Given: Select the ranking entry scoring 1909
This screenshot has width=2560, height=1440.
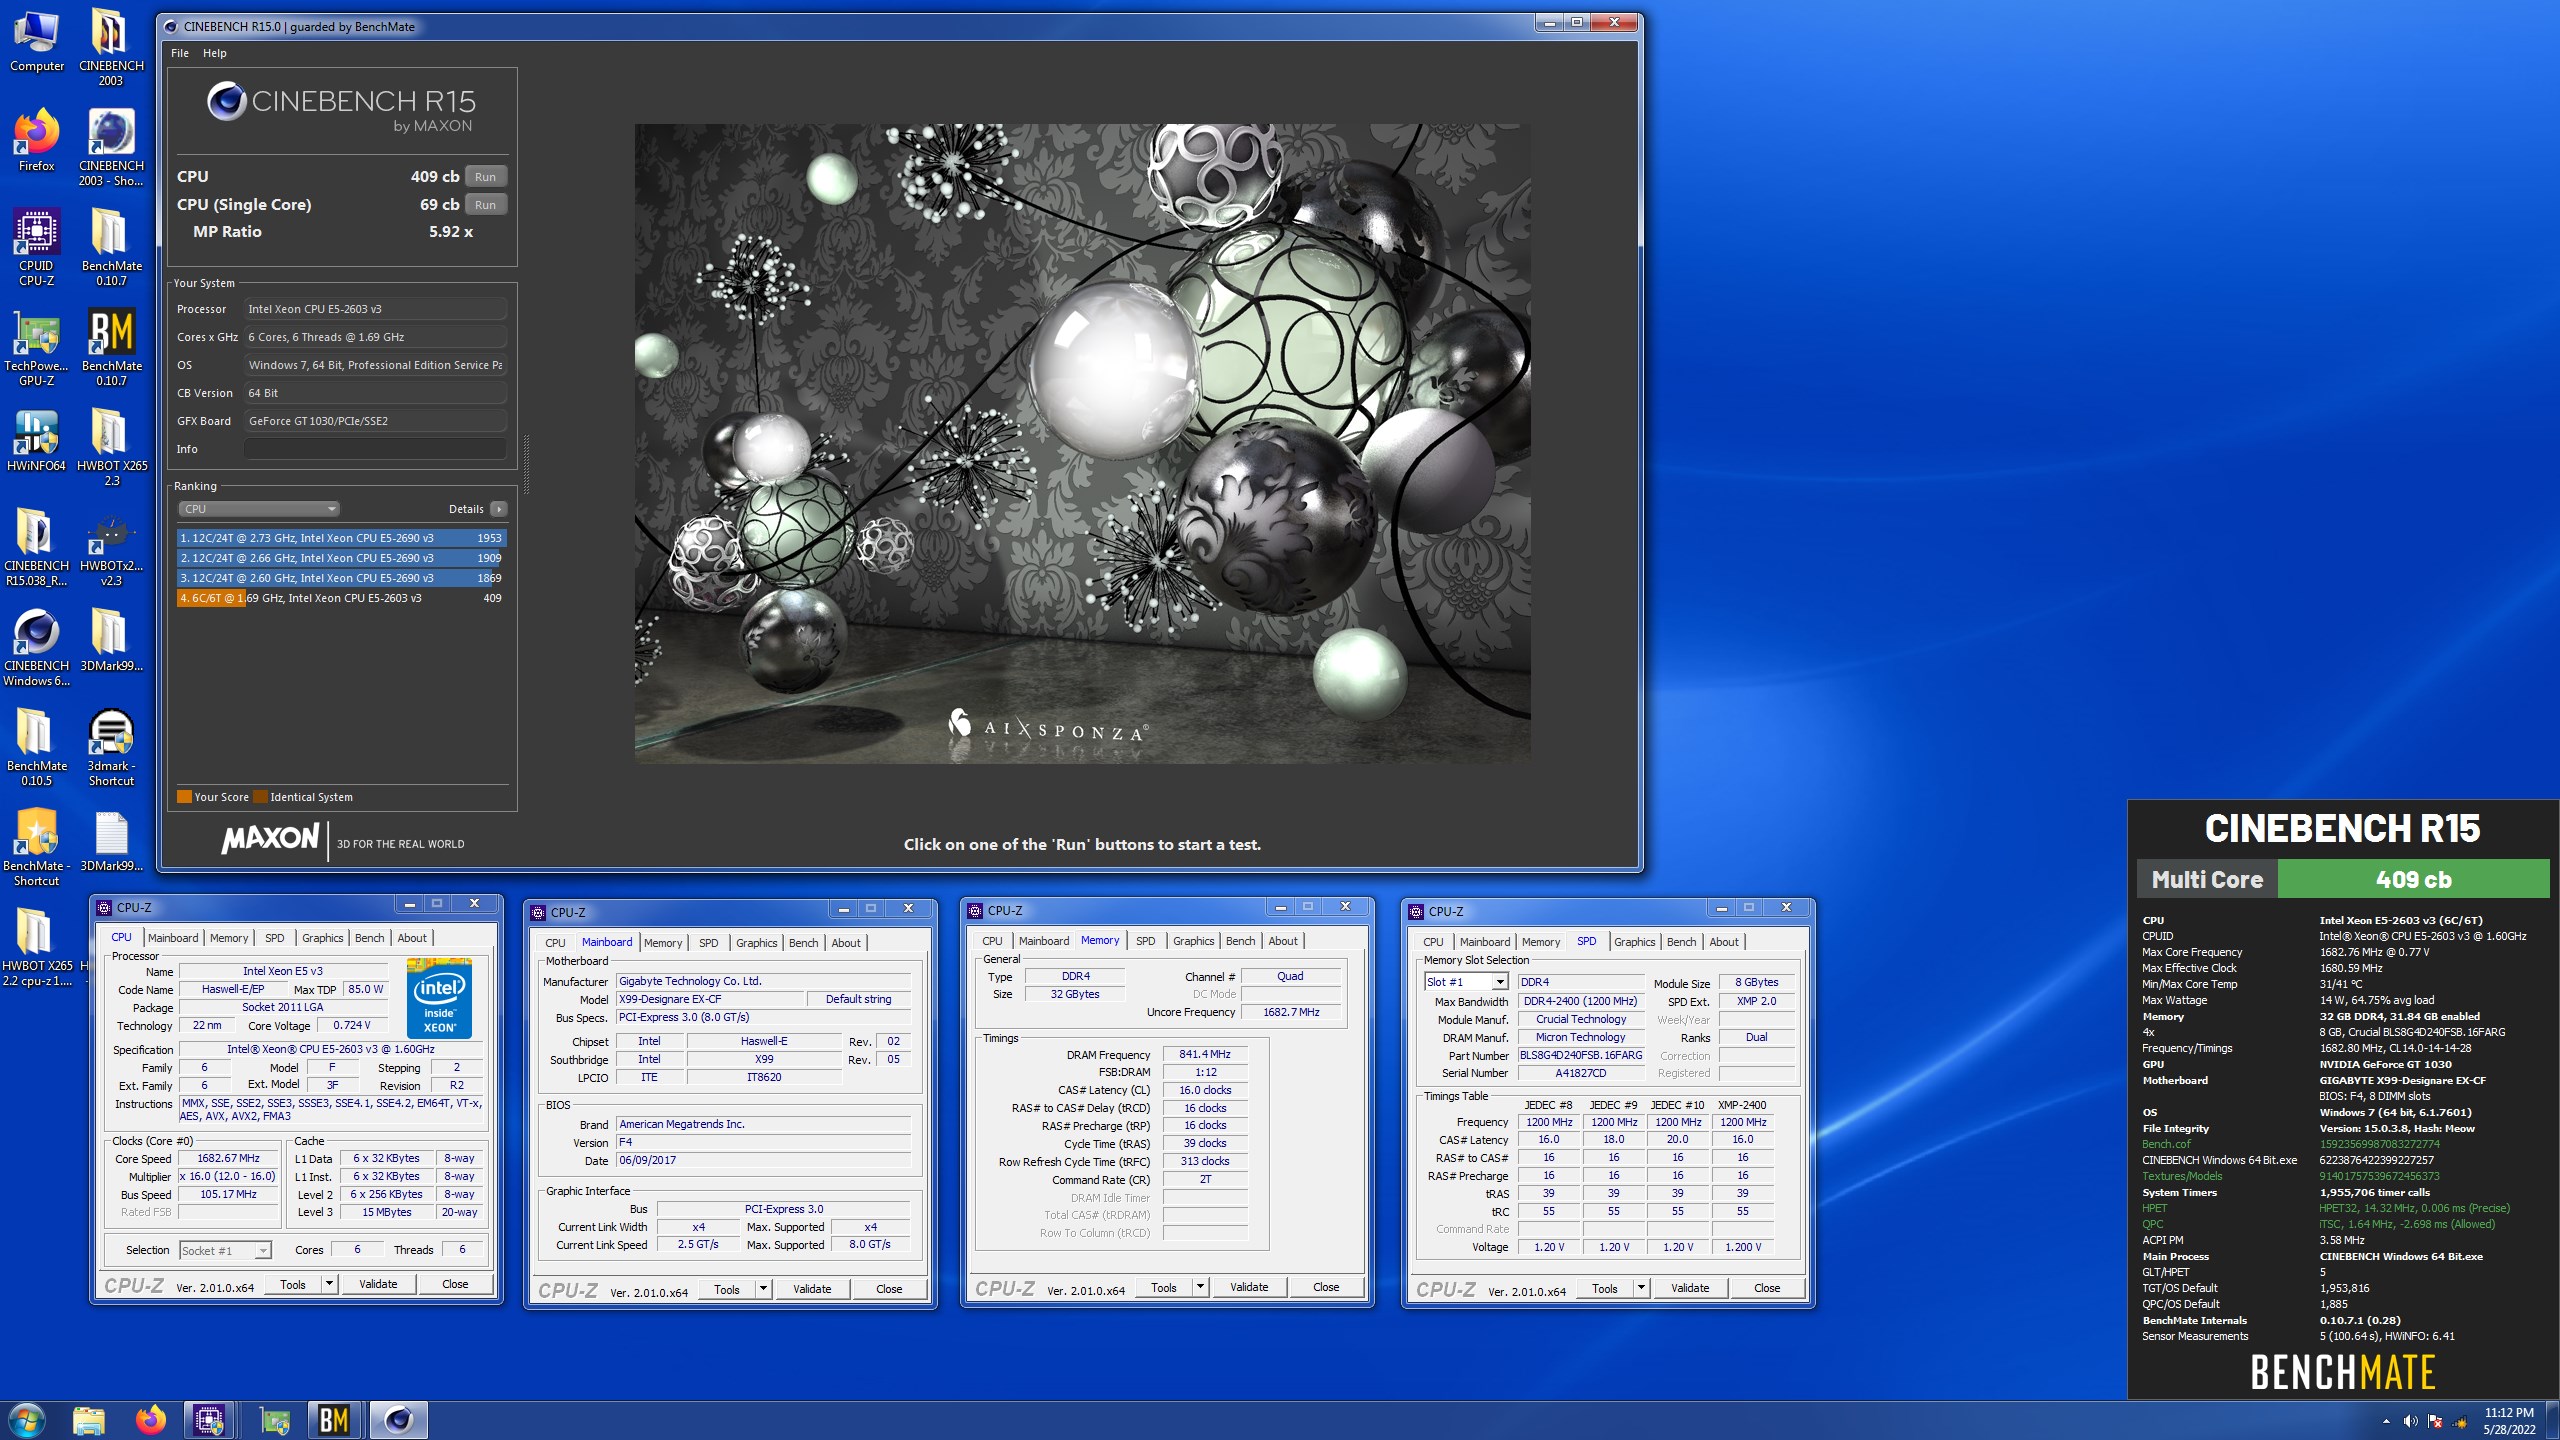Looking at the screenshot, I should point(342,558).
